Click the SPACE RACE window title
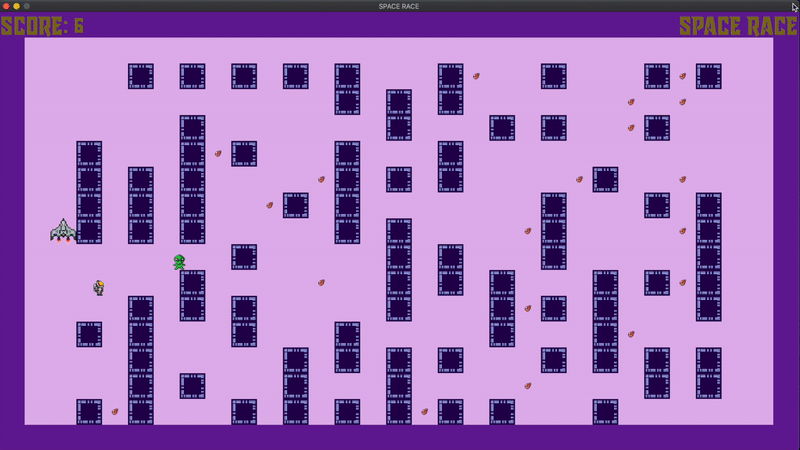This screenshot has width=800, height=450. [x=399, y=6]
